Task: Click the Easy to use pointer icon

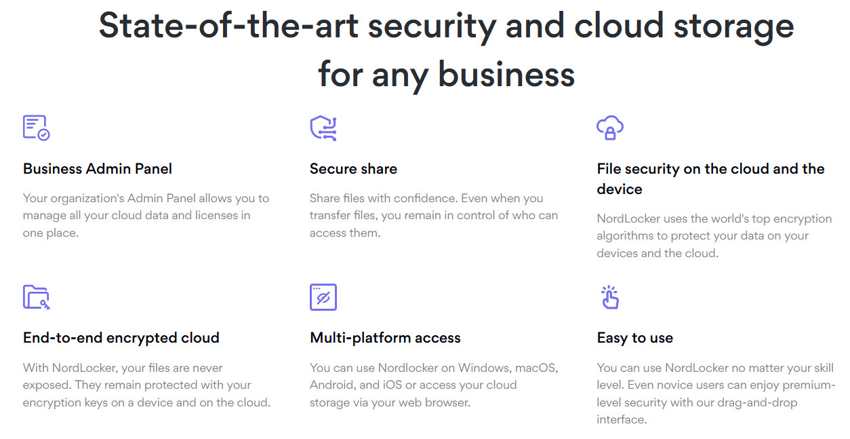Action: click(x=610, y=297)
